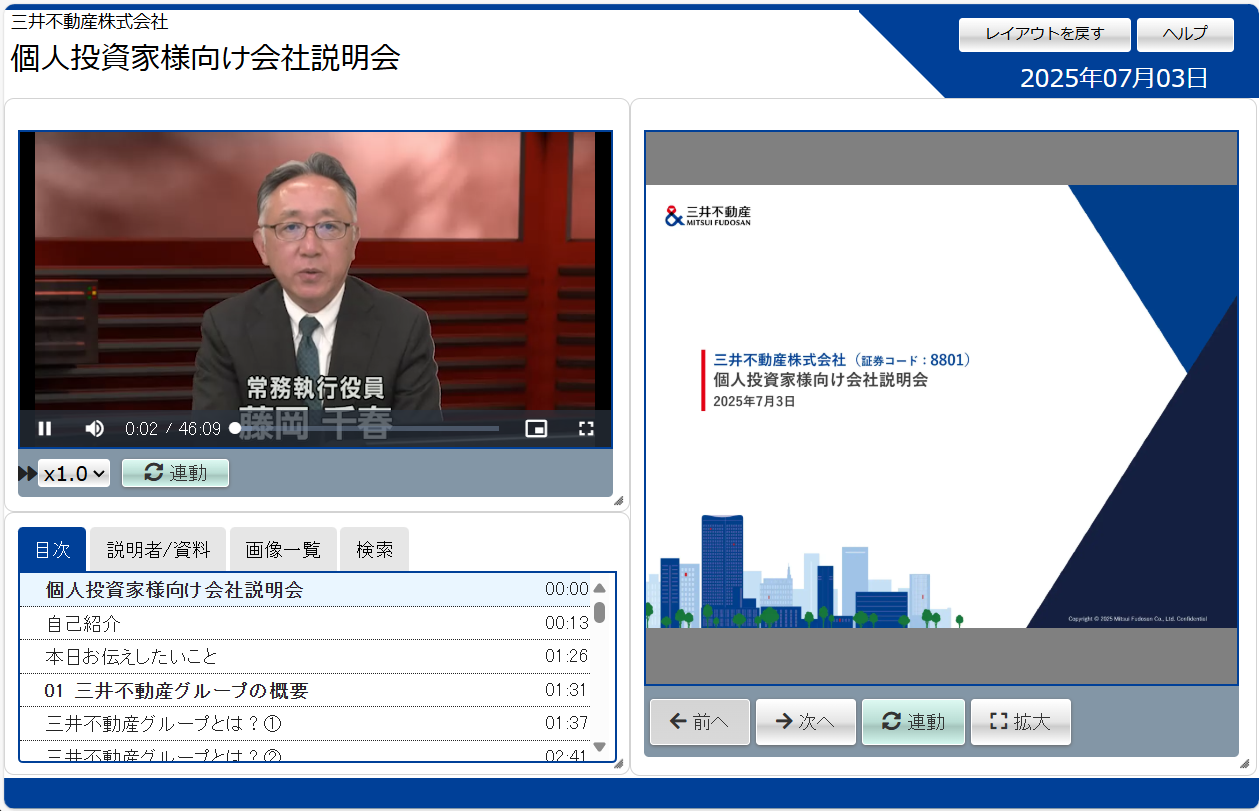Click the contents panel resize handle
Viewport: 1259px width, 811px height.
click(x=618, y=763)
